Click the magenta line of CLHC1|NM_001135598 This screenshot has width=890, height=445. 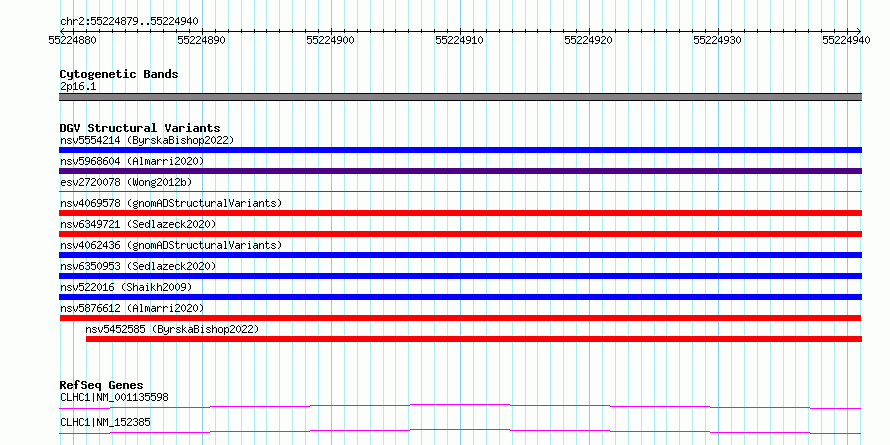click(x=460, y=406)
